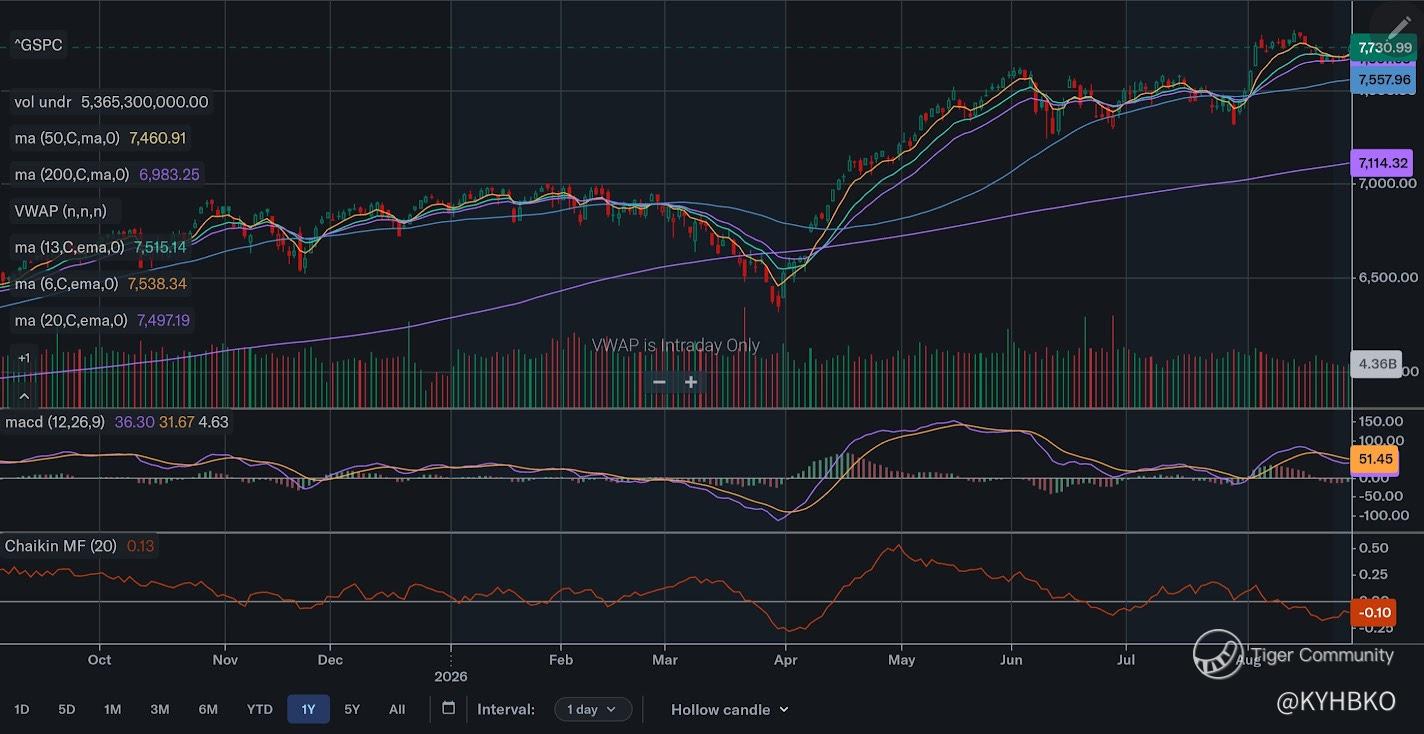1424x734 pixels.
Task: Open the calendar date range picker
Action: pyautogui.click(x=449, y=709)
